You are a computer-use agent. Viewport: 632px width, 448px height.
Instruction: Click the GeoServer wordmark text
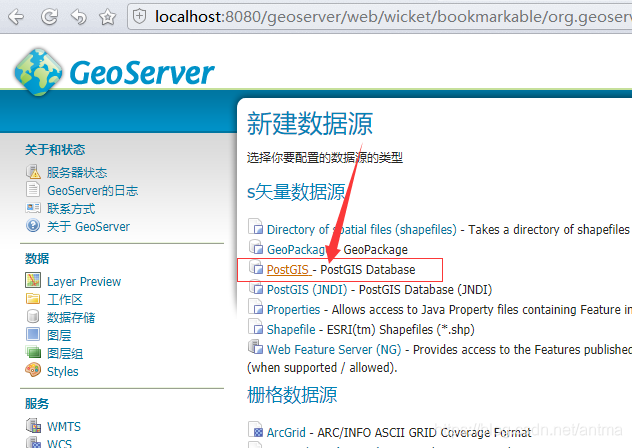142,73
